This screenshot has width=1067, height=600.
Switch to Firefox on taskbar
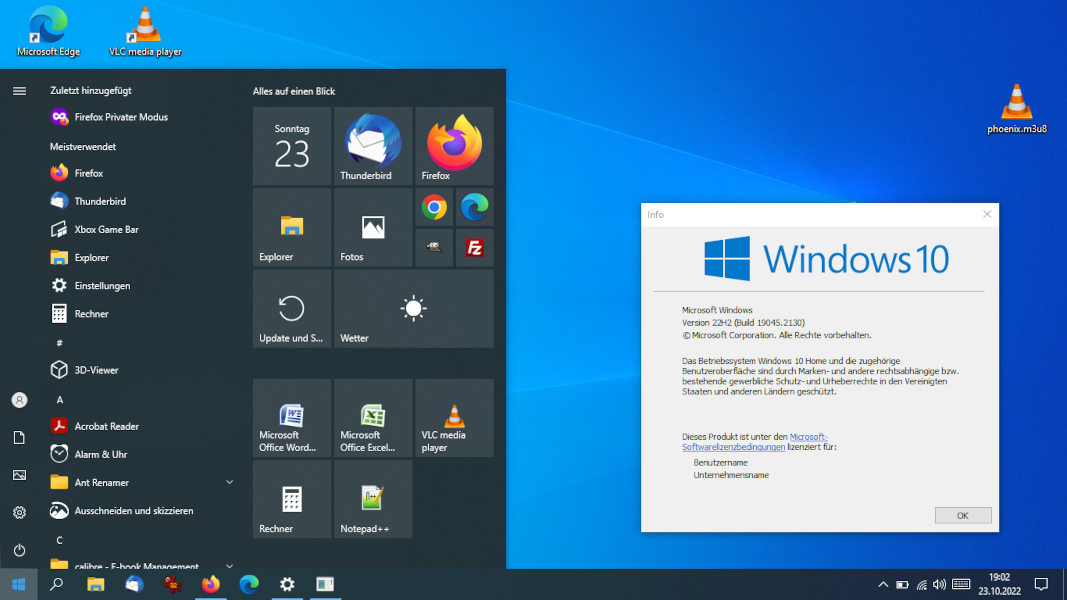(x=211, y=584)
